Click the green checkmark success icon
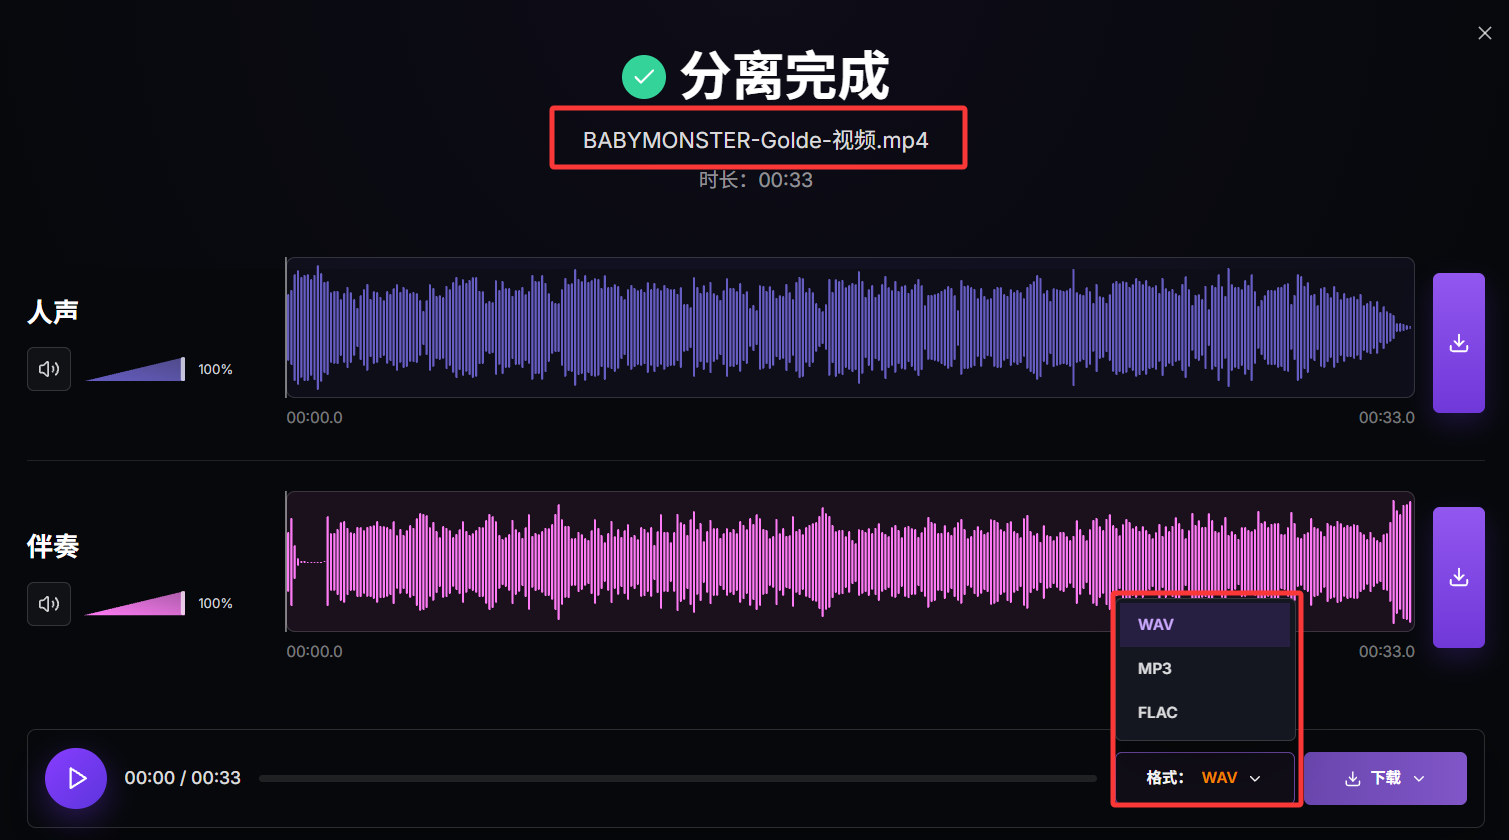1509x840 pixels. pyautogui.click(x=644, y=77)
